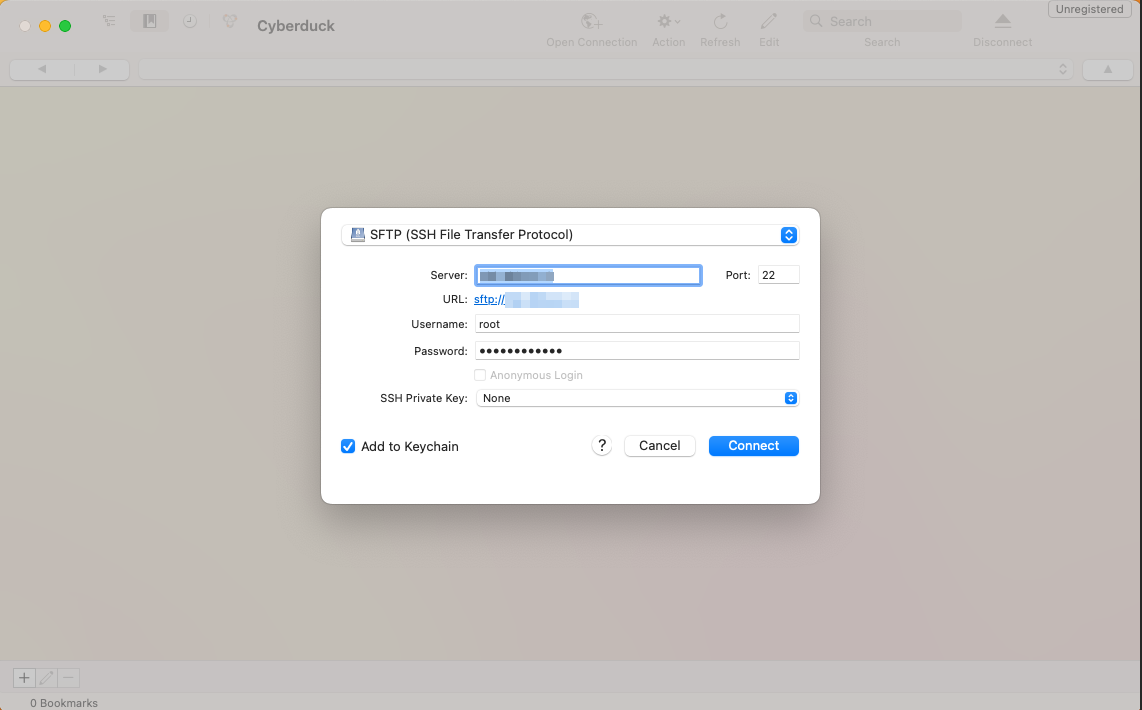Screen dimensions: 1142x710
Task: Switch to the browser outline view icon
Action: [109, 21]
